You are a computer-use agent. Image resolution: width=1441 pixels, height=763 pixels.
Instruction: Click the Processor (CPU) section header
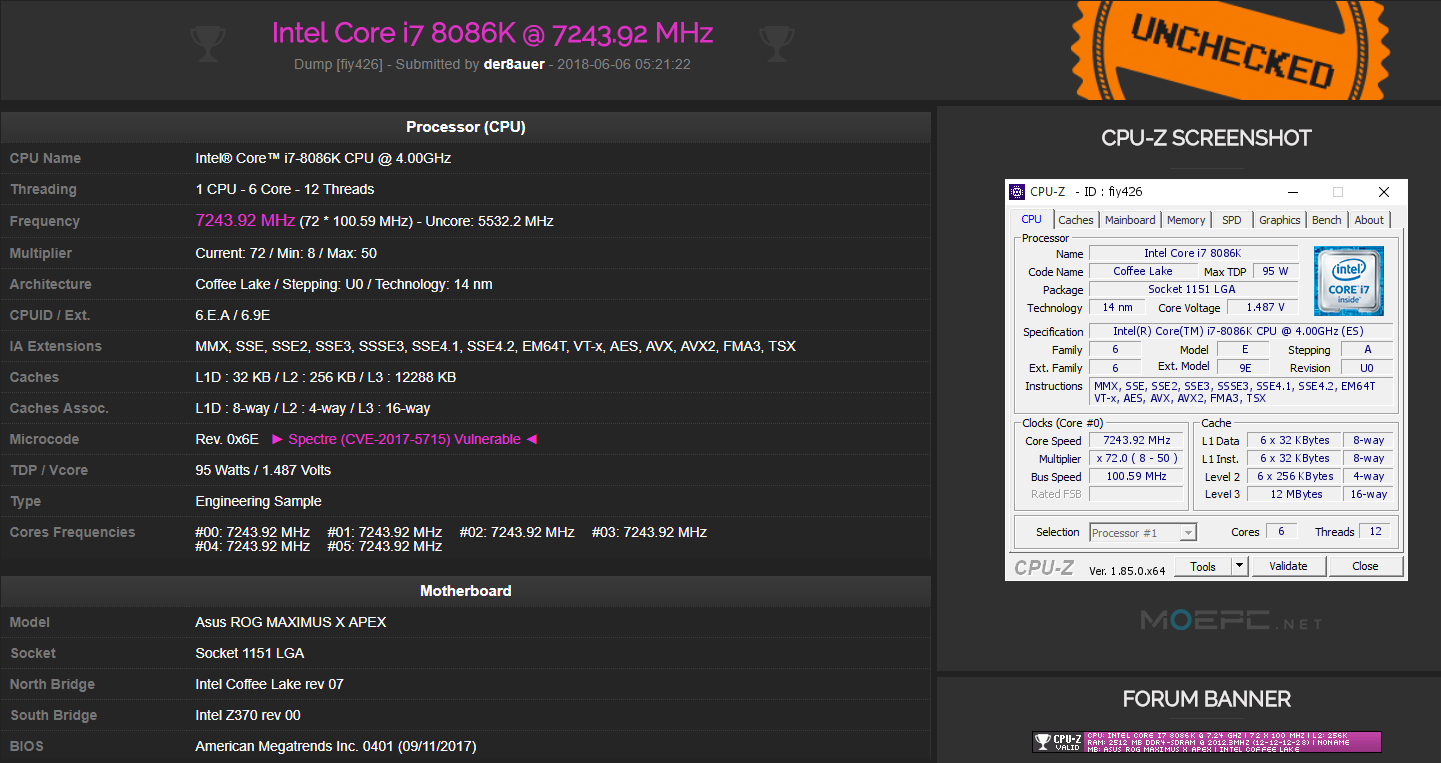(466, 127)
